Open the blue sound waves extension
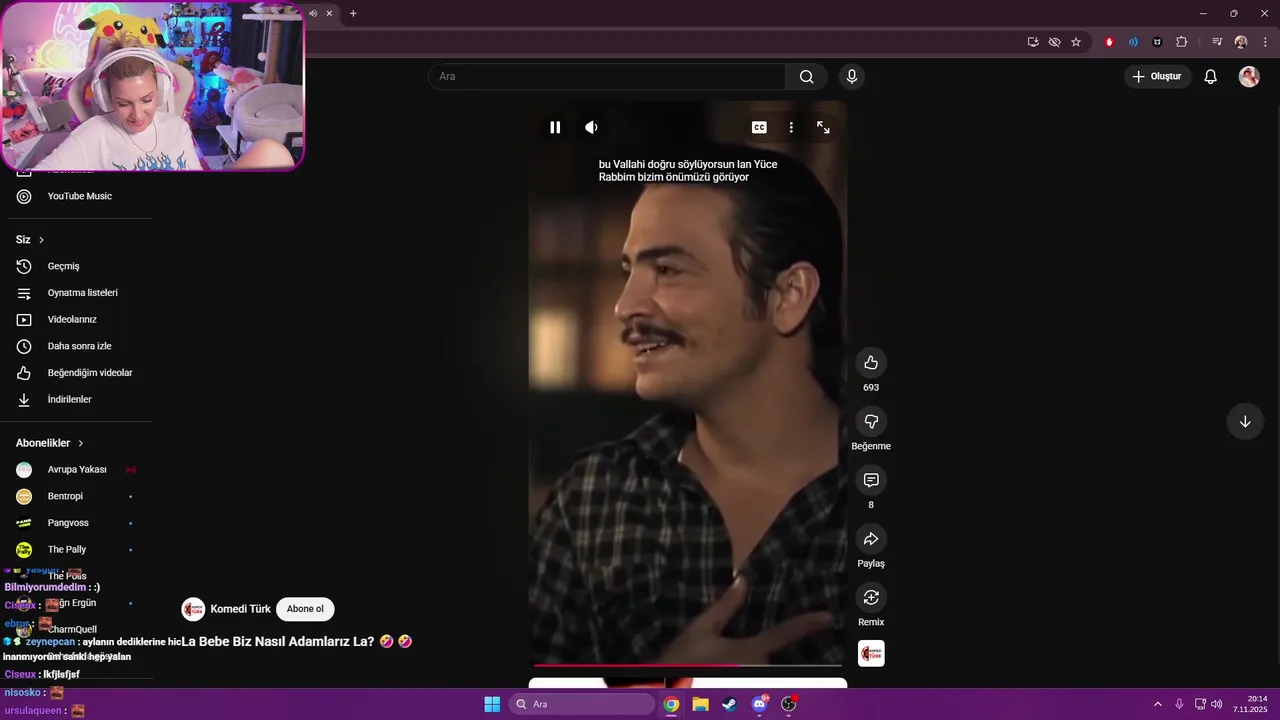Image resolution: width=1280 pixels, height=720 pixels. [1133, 42]
